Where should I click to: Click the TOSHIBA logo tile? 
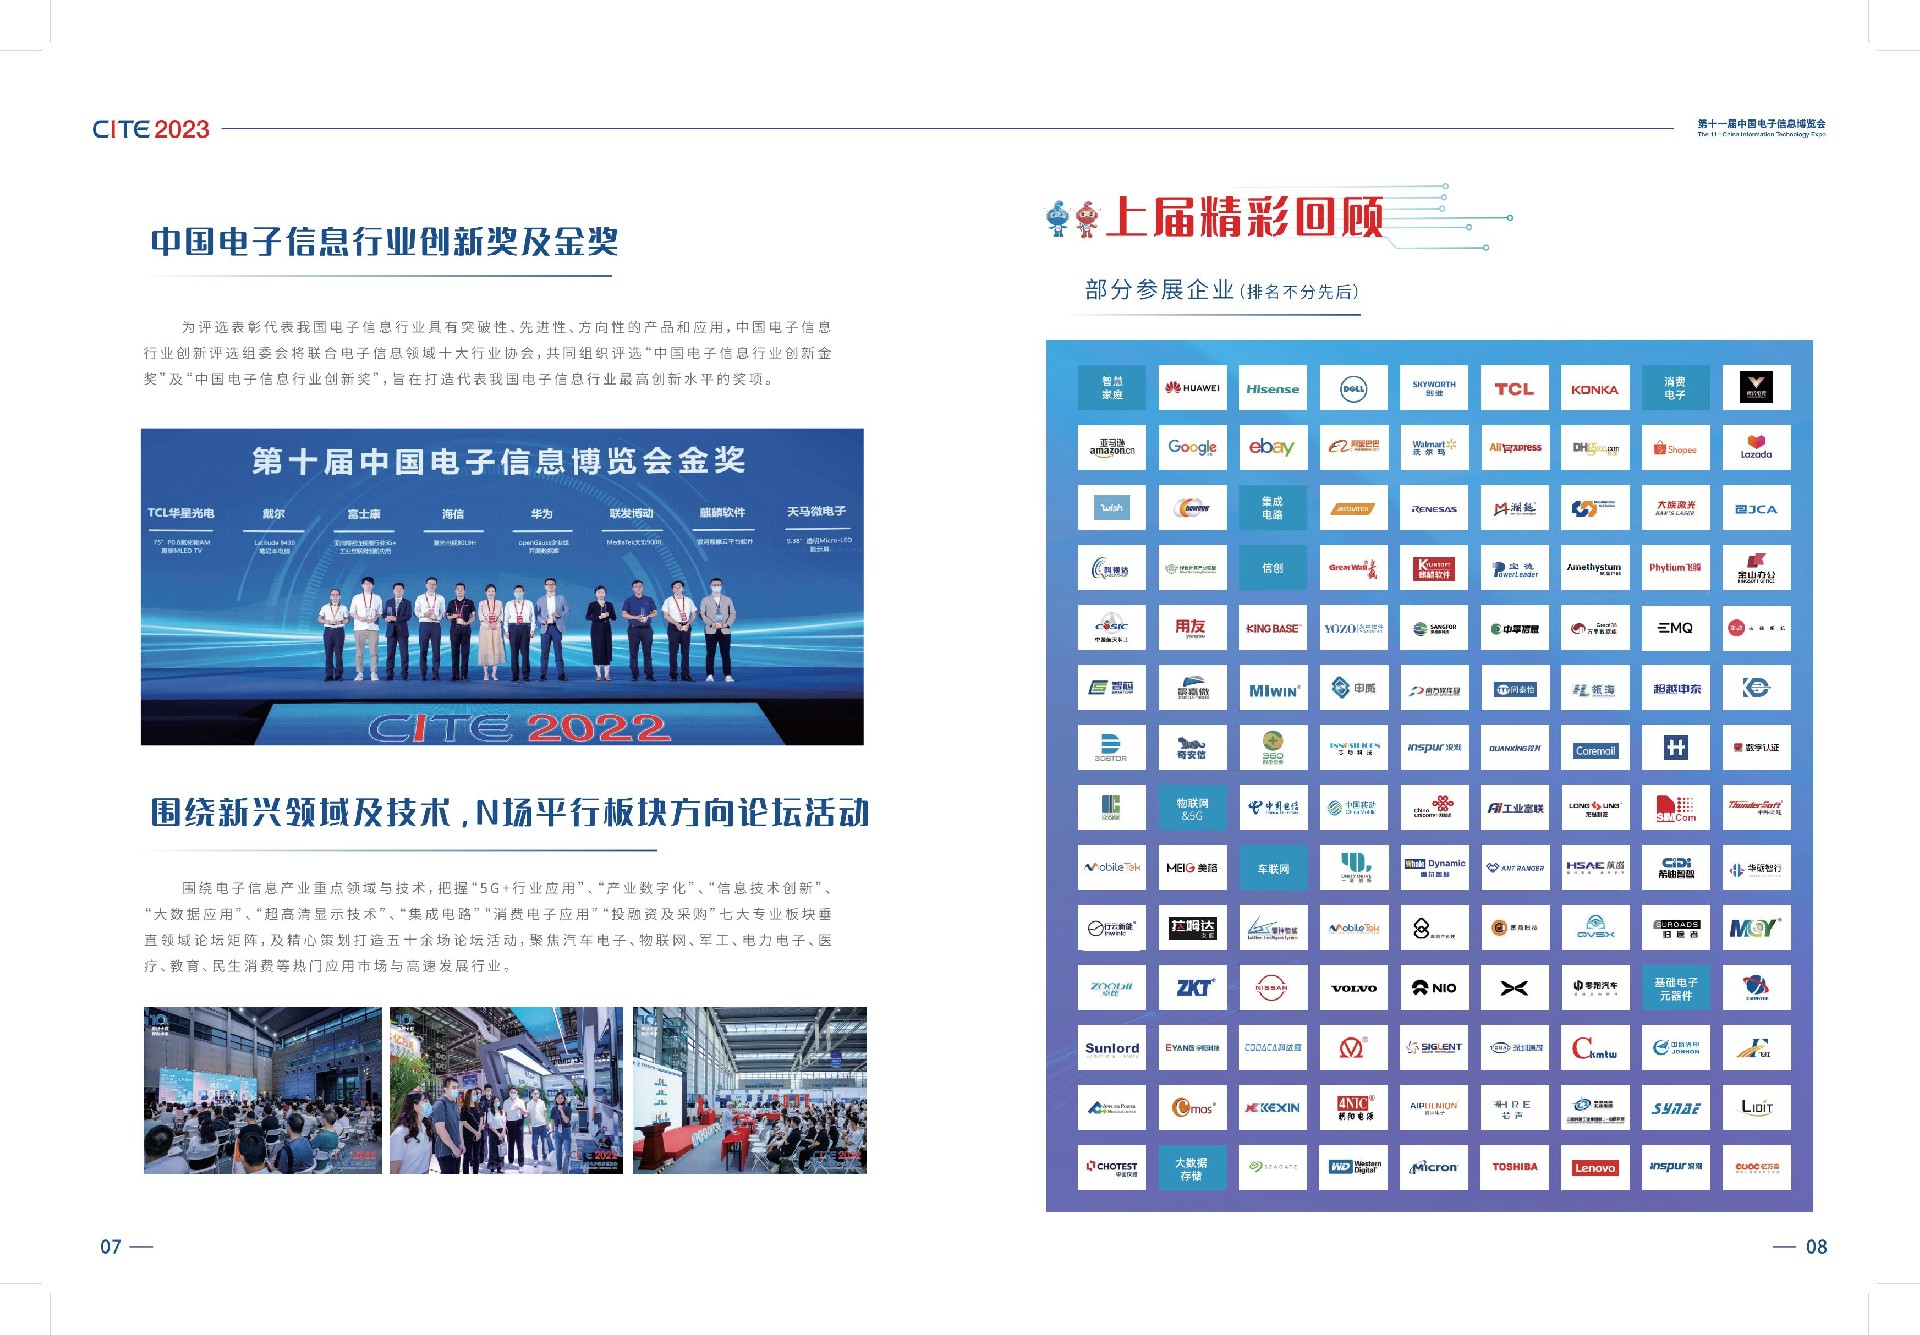pyautogui.click(x=1514, y=1167)
